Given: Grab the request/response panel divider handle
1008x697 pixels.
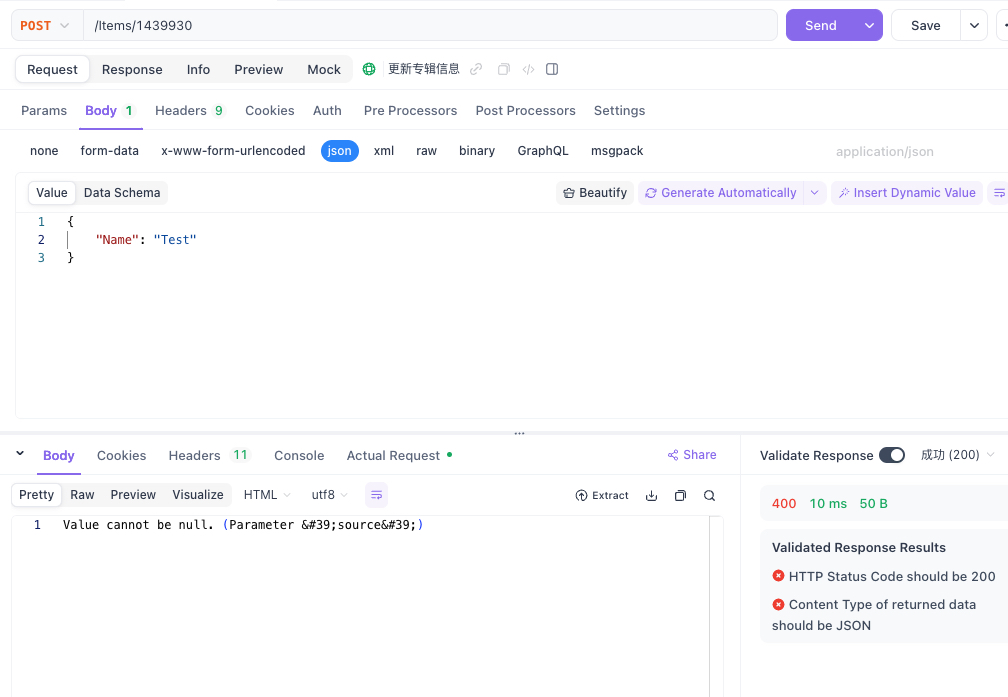Looking at the screenshot, I should [519, 434].
